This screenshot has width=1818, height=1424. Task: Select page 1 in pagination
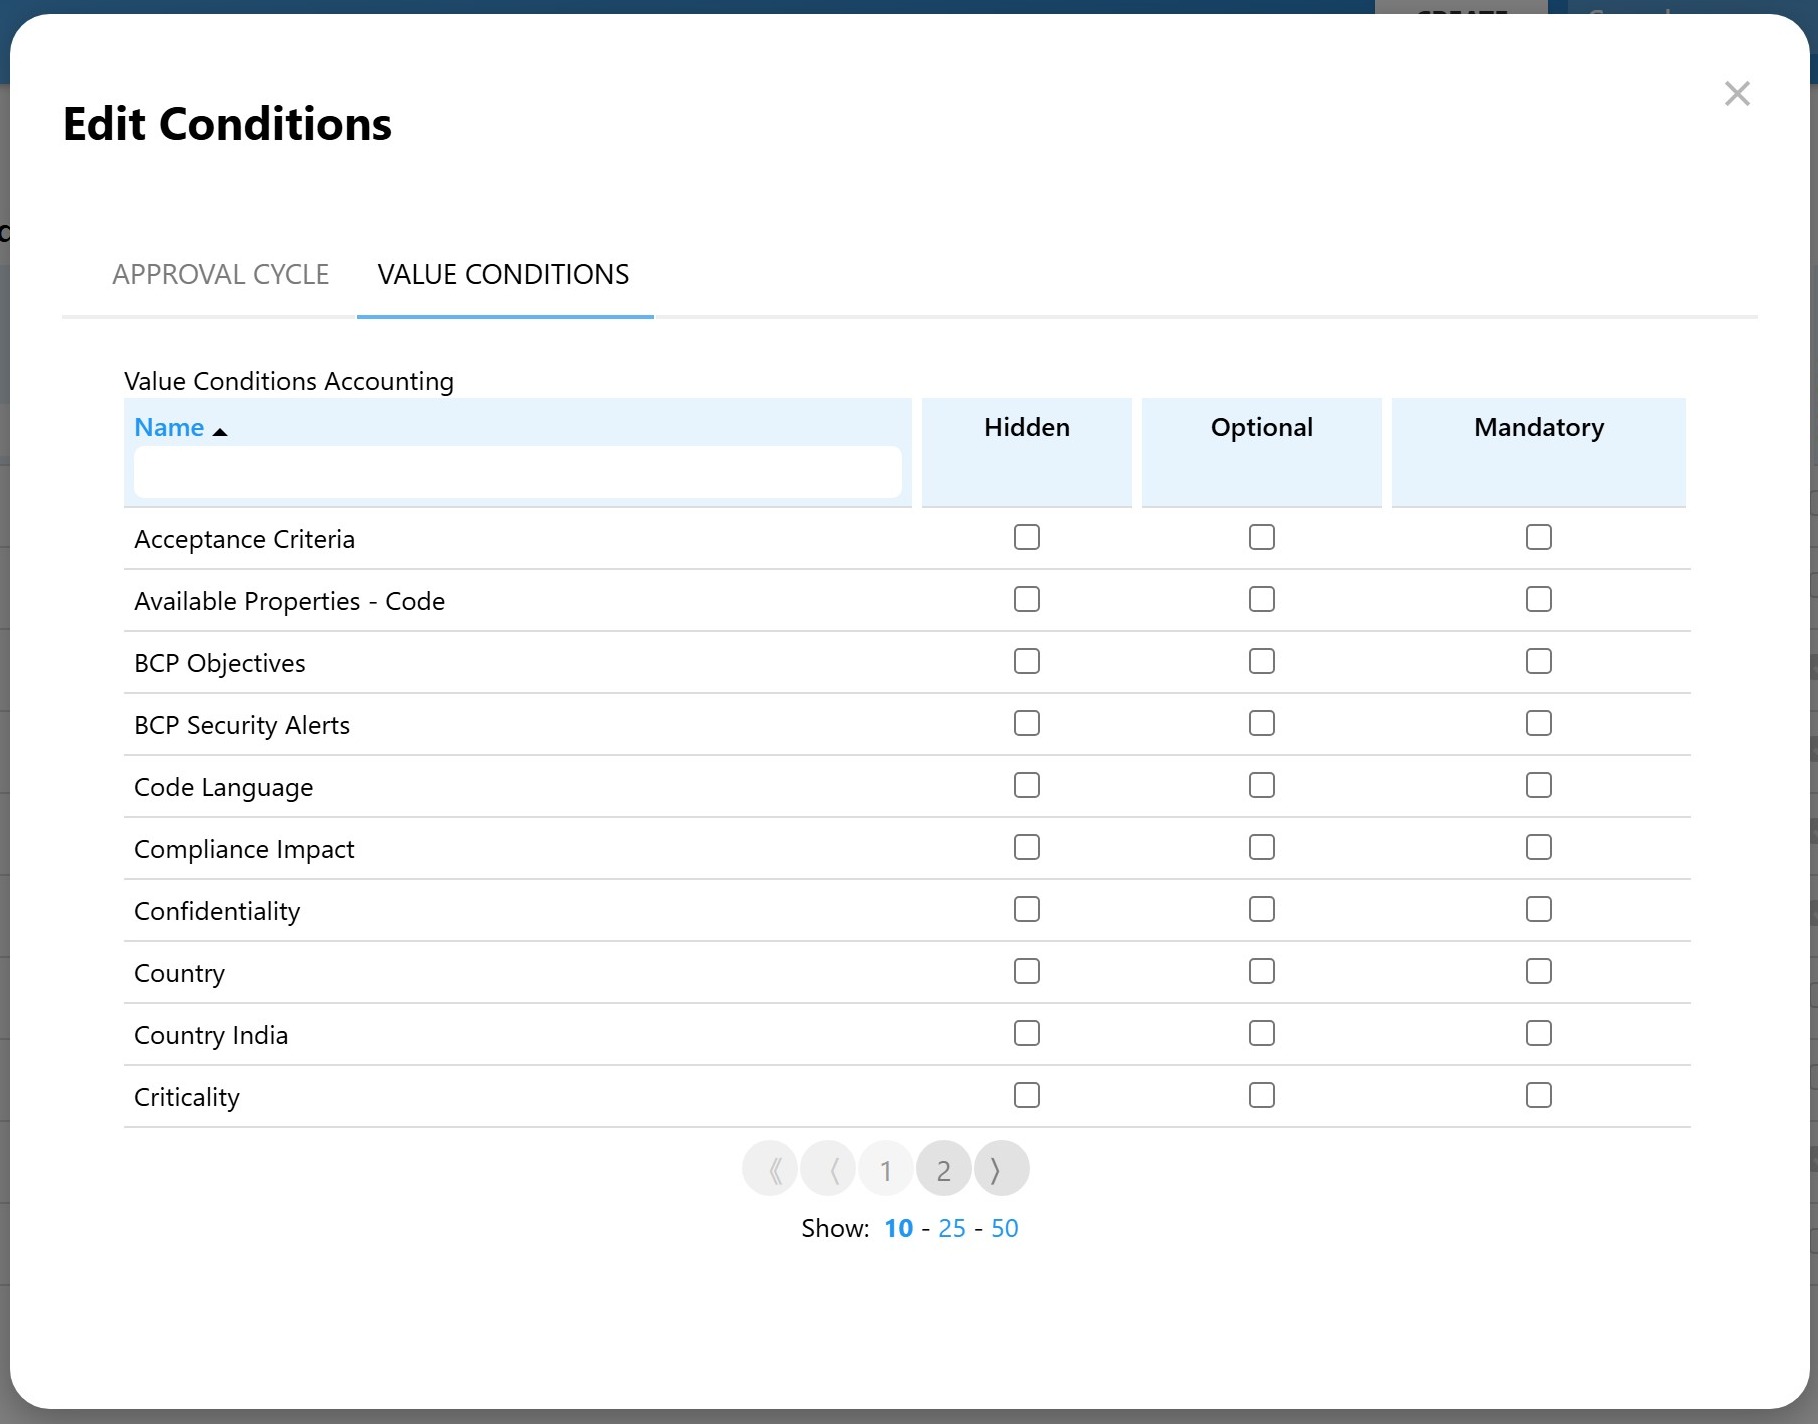[885, 1169]
